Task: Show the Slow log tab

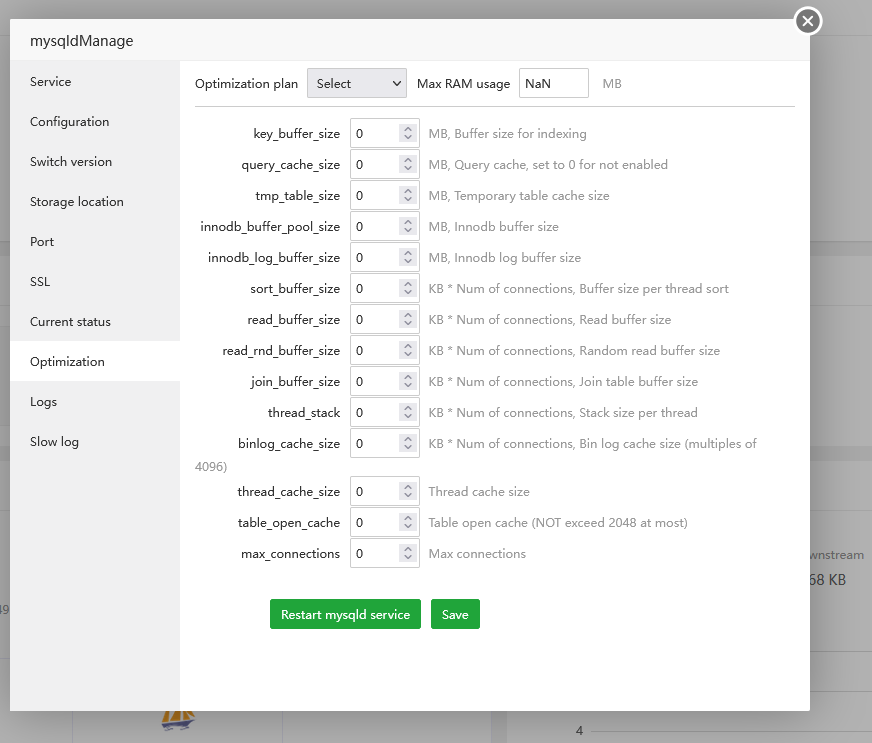Action: (x=54, y=442)
